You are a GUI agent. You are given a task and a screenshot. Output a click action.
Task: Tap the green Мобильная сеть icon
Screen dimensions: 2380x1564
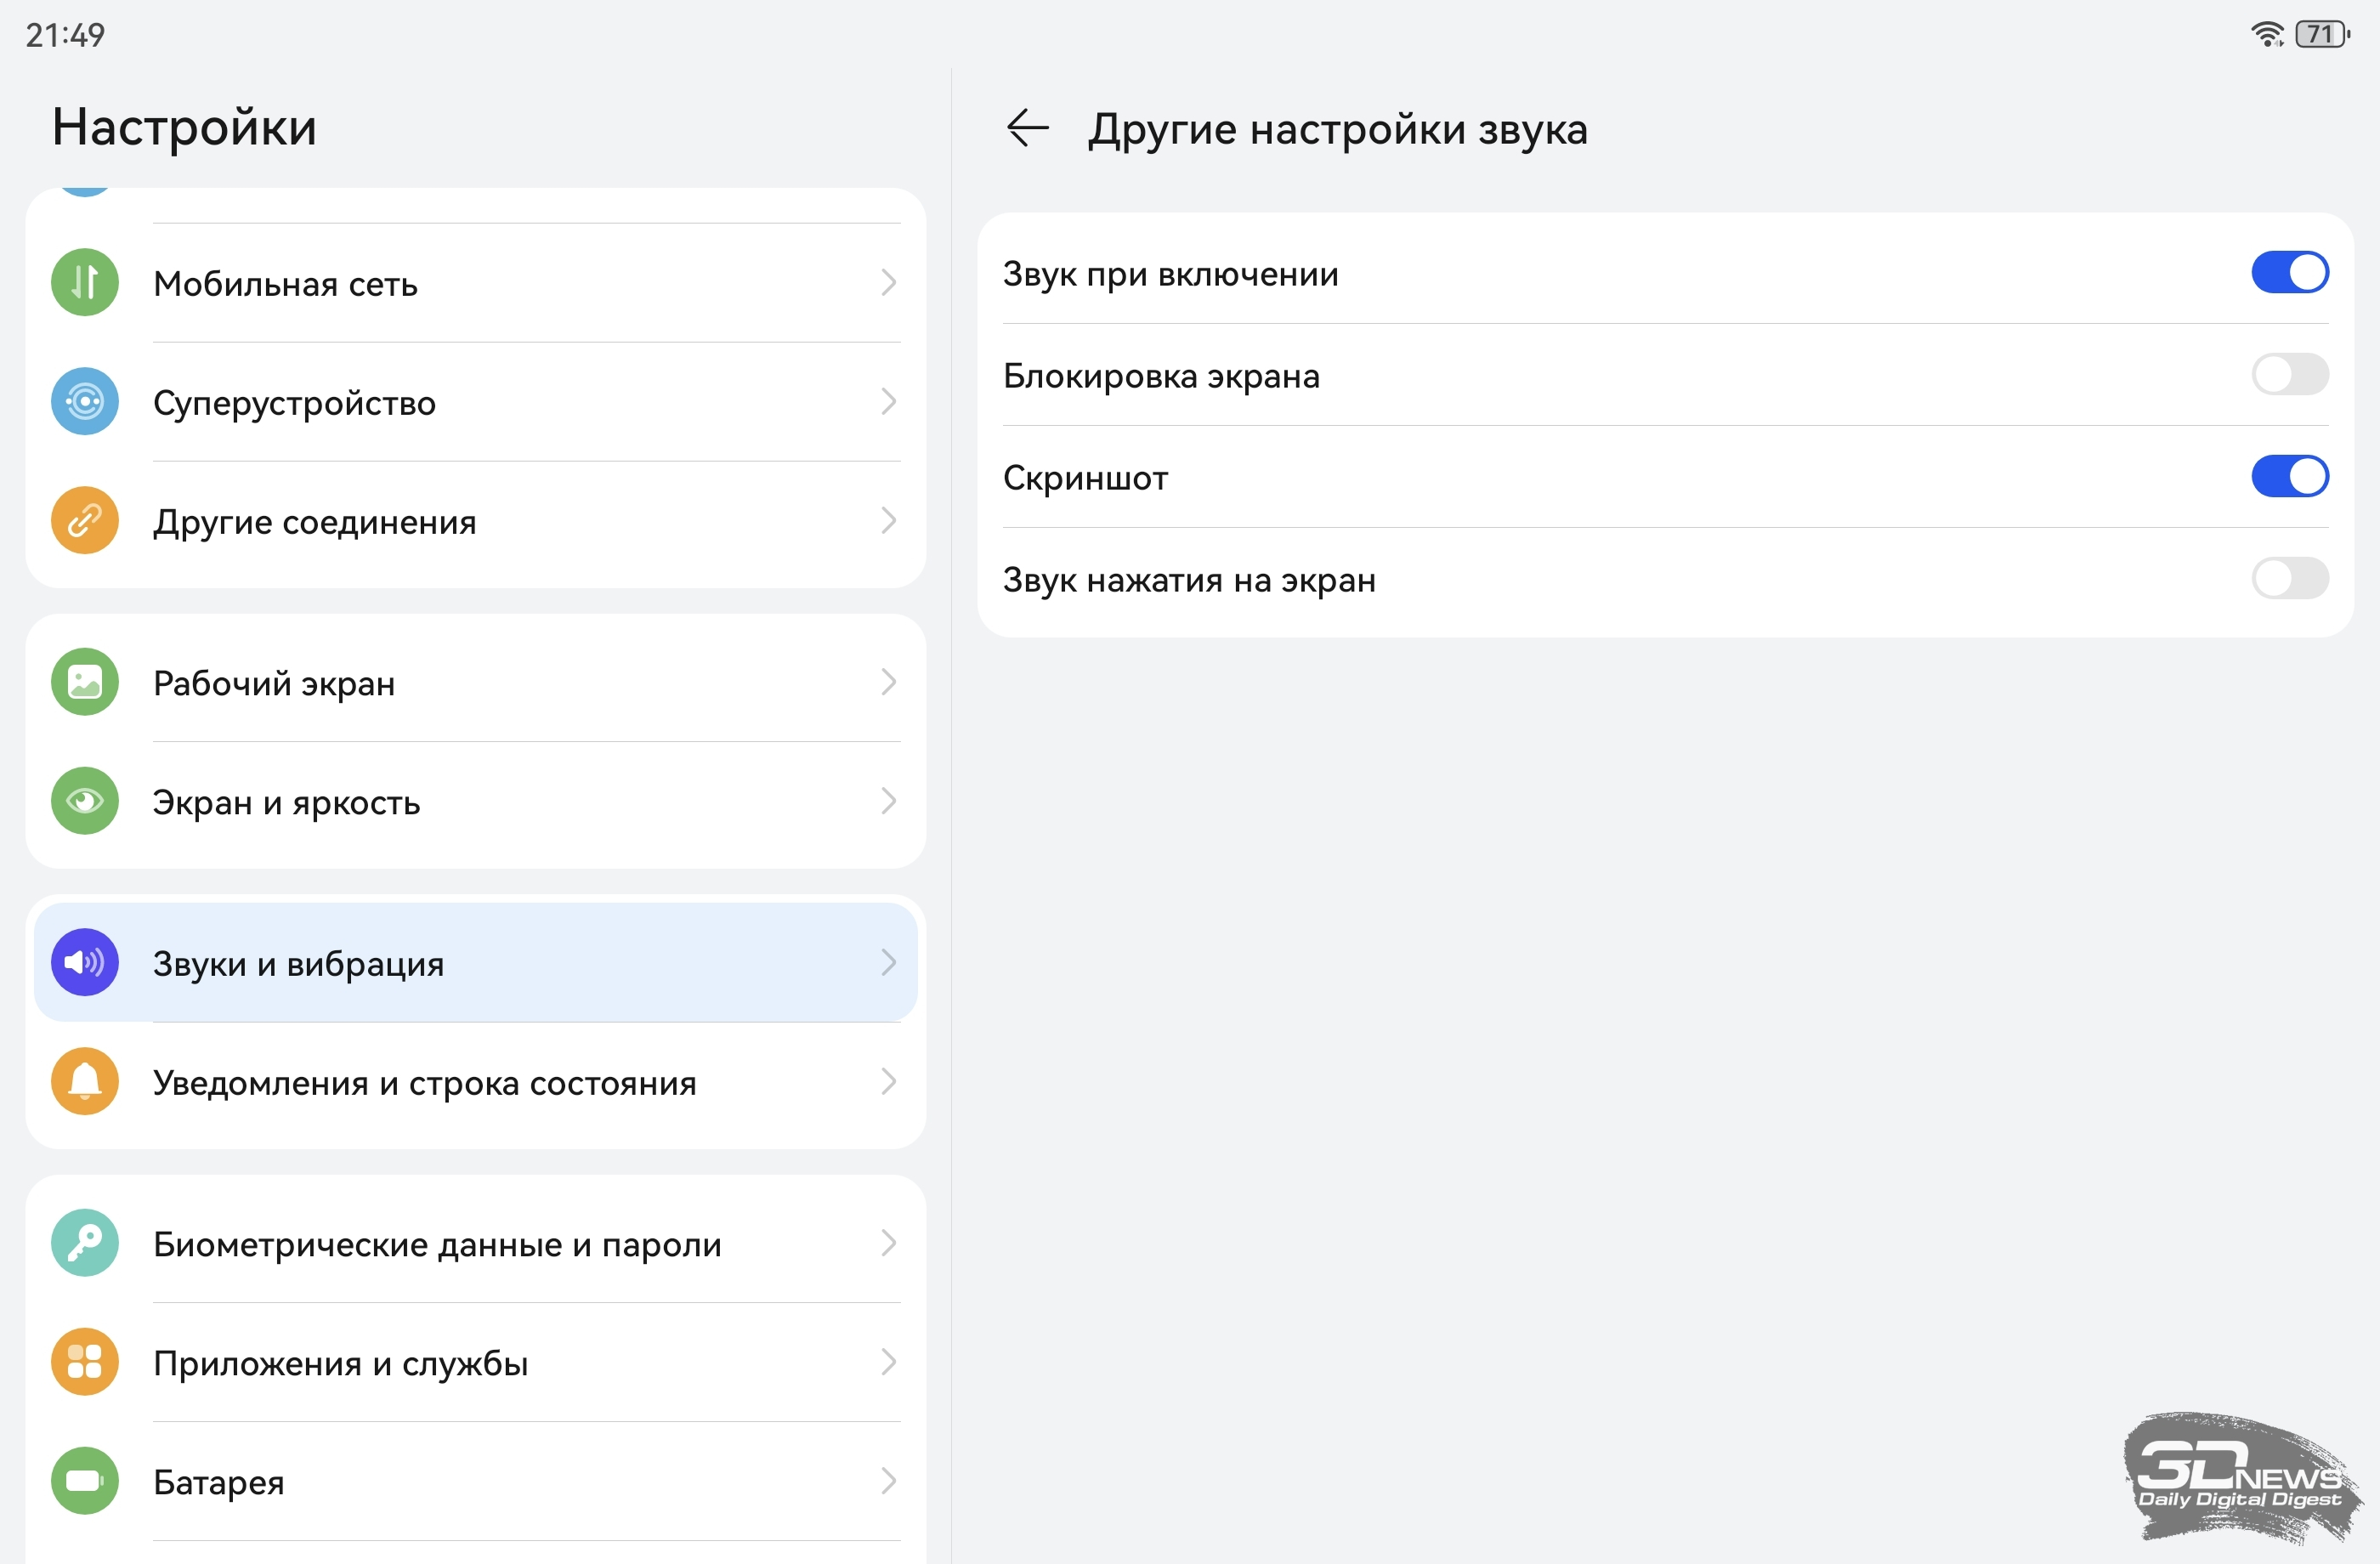[85, 283]
